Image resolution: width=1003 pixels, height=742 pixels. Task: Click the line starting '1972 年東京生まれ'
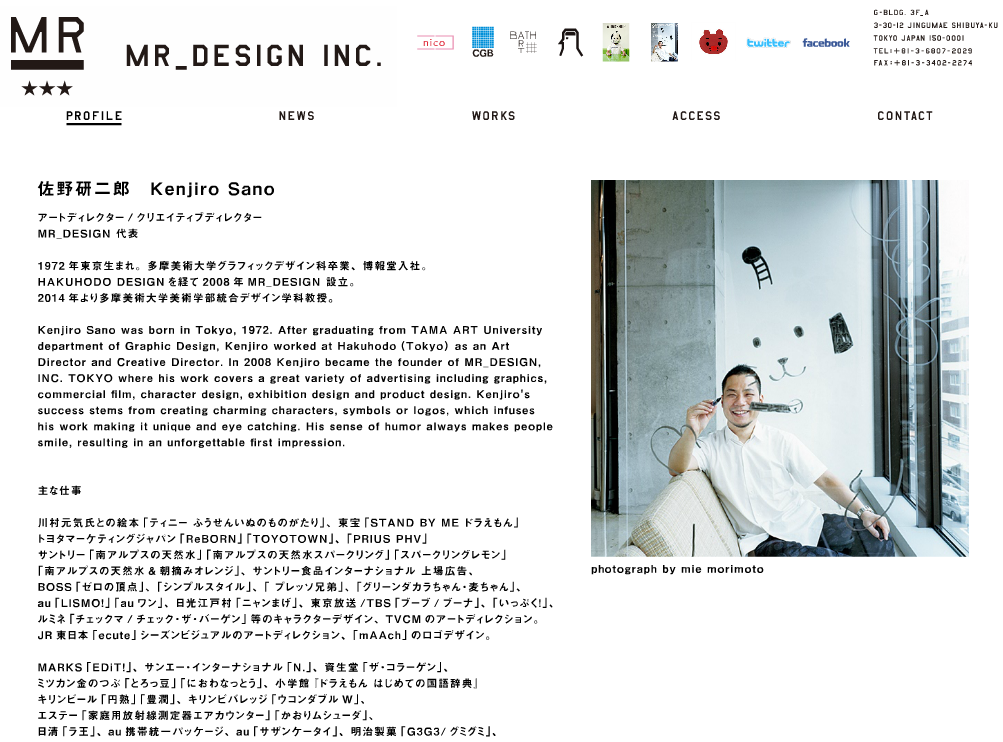[233, 265]
